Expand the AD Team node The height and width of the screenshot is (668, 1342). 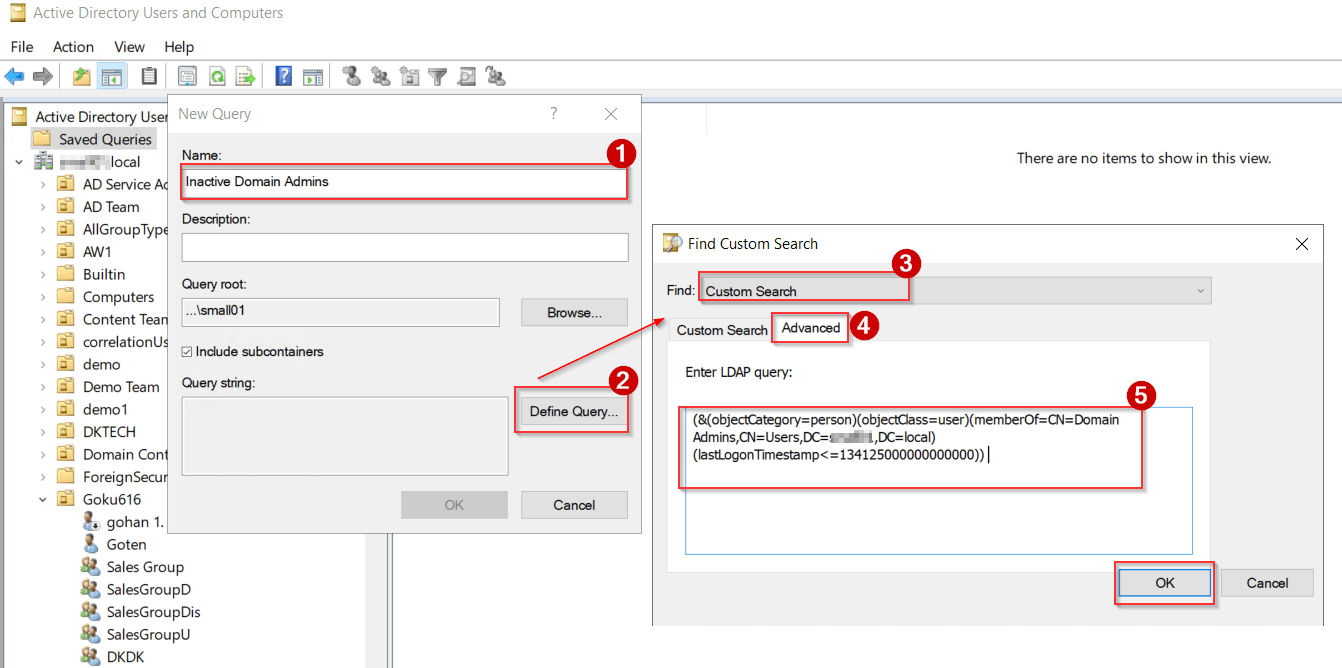(x=43, y=207)
